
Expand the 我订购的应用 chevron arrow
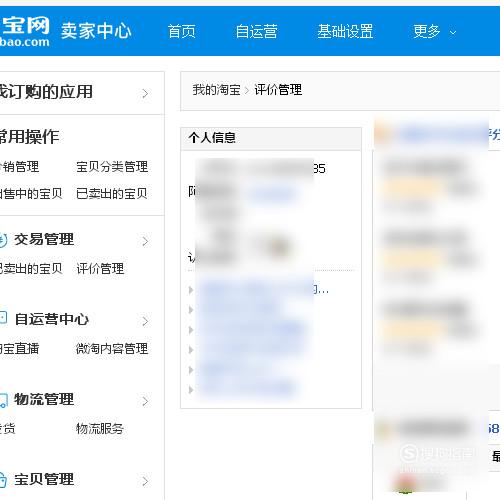tap(145, 93)
